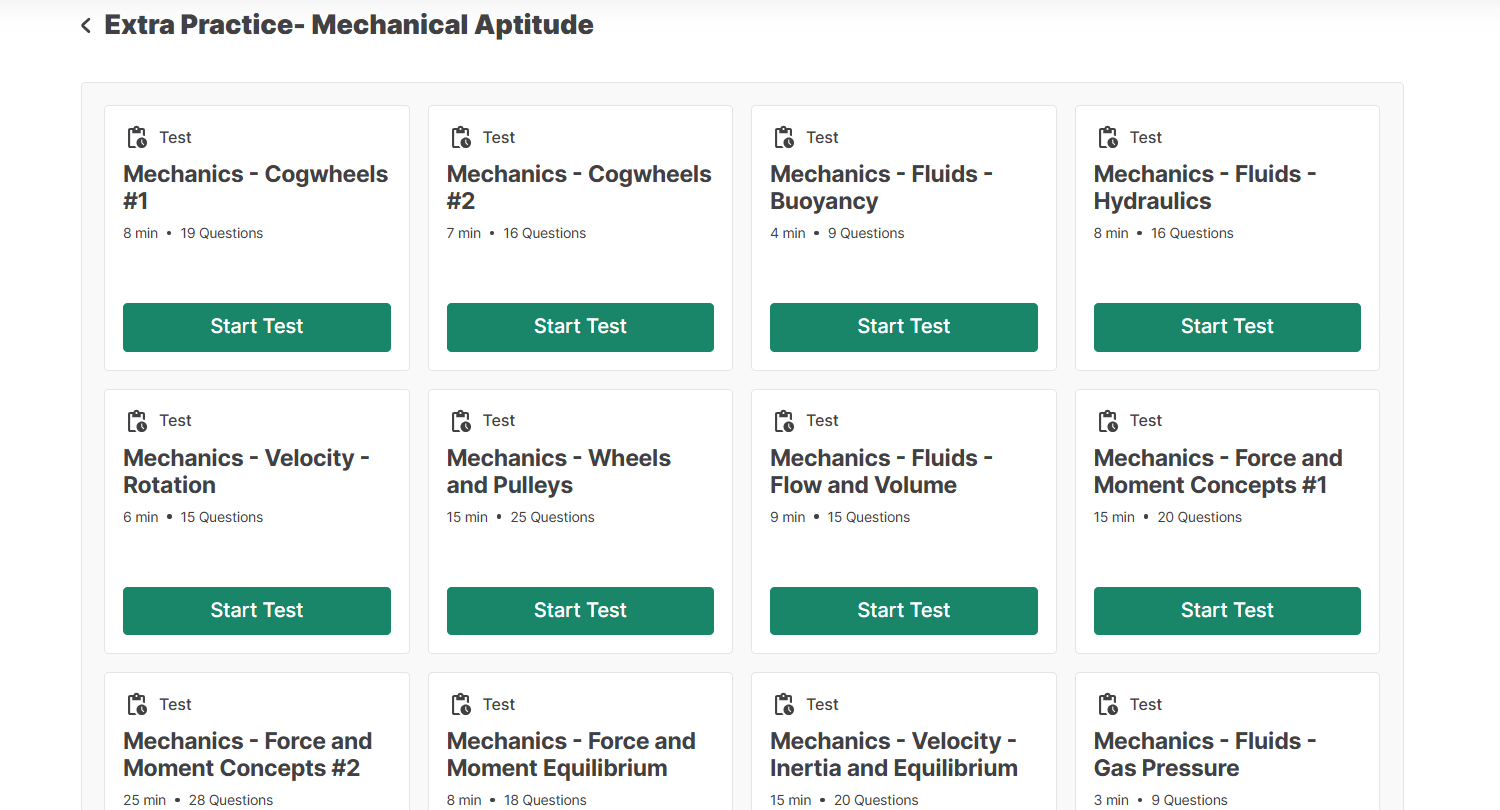Click test clipboard icon on Cogwheels #2 card
Viewport: 1500px width, 810px height.
[461, 137]
